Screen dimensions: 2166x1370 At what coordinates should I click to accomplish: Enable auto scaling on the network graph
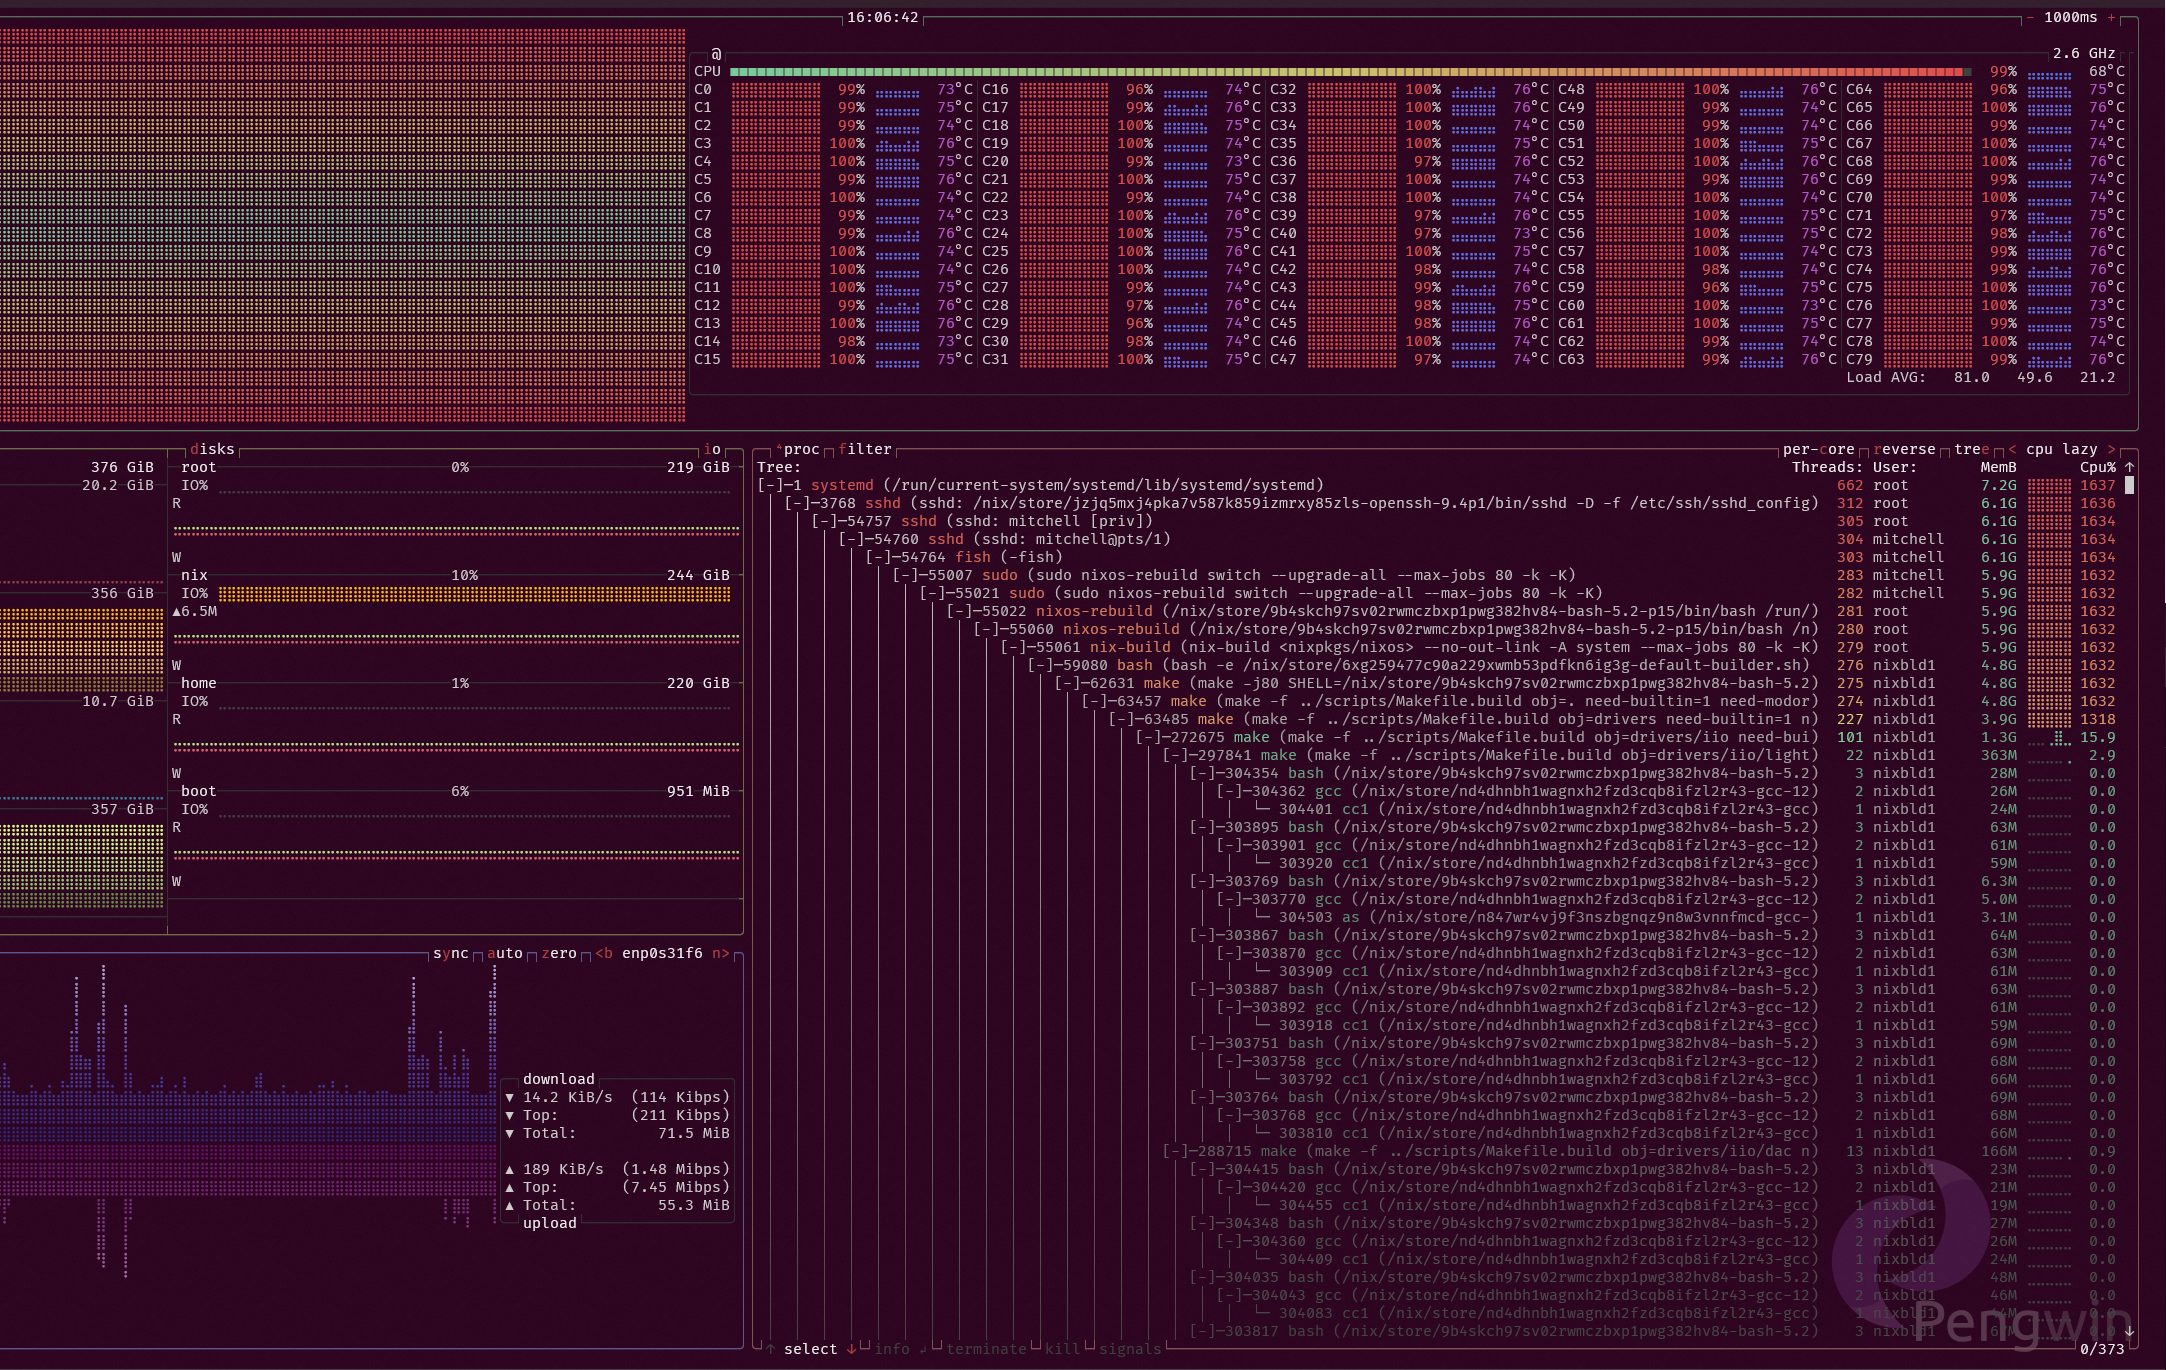tap(503, 953)
